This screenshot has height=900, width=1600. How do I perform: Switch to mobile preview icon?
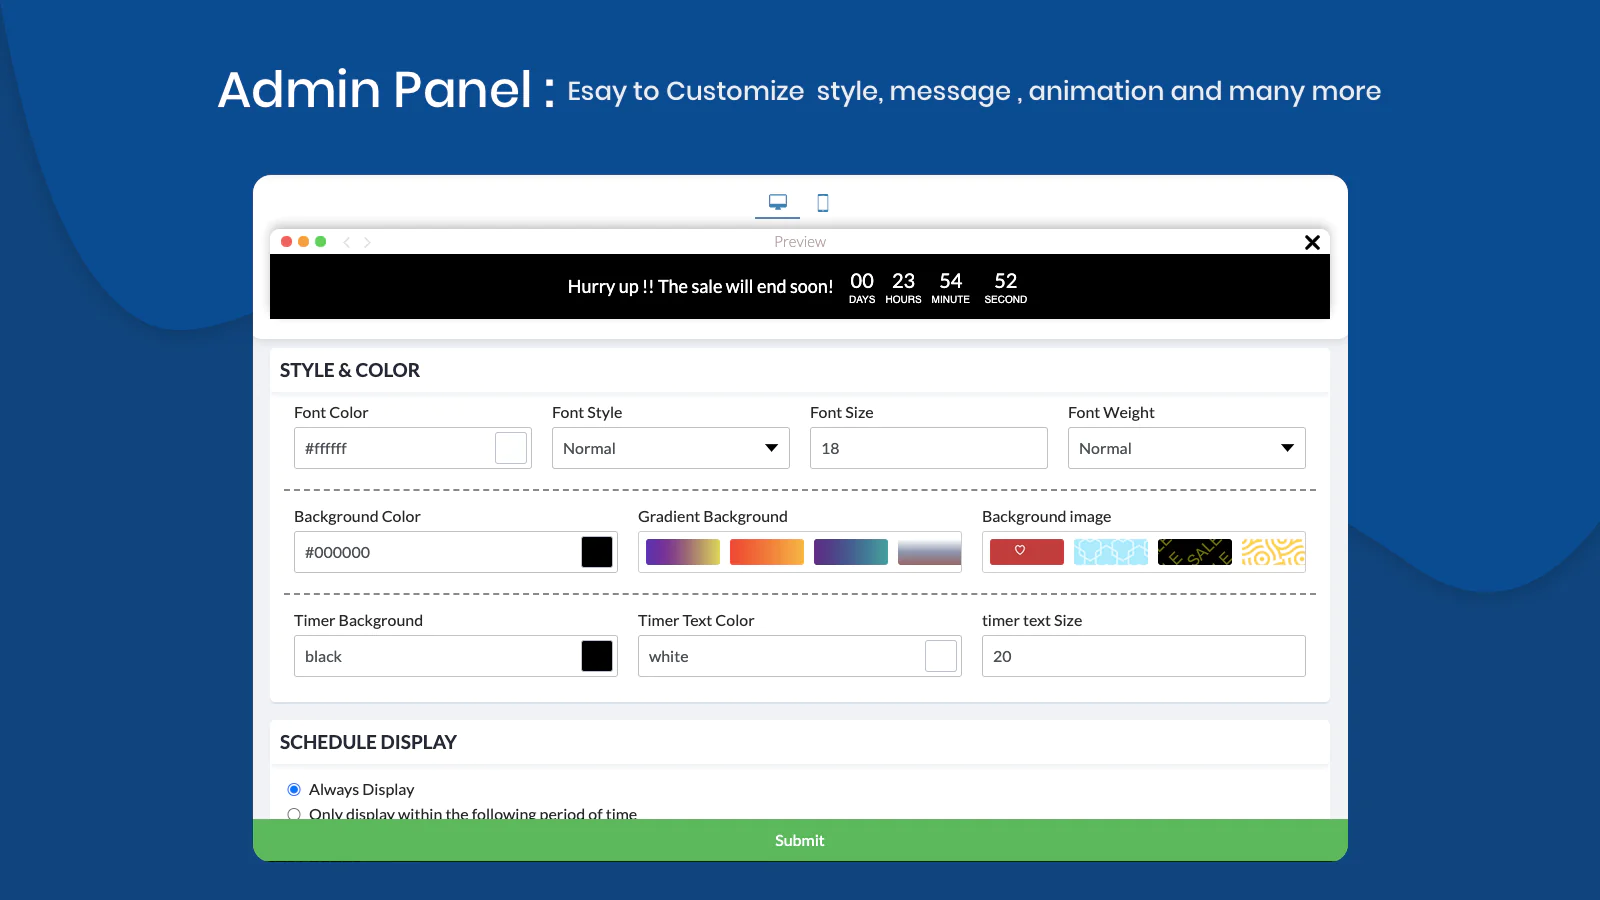coord(823,203)
